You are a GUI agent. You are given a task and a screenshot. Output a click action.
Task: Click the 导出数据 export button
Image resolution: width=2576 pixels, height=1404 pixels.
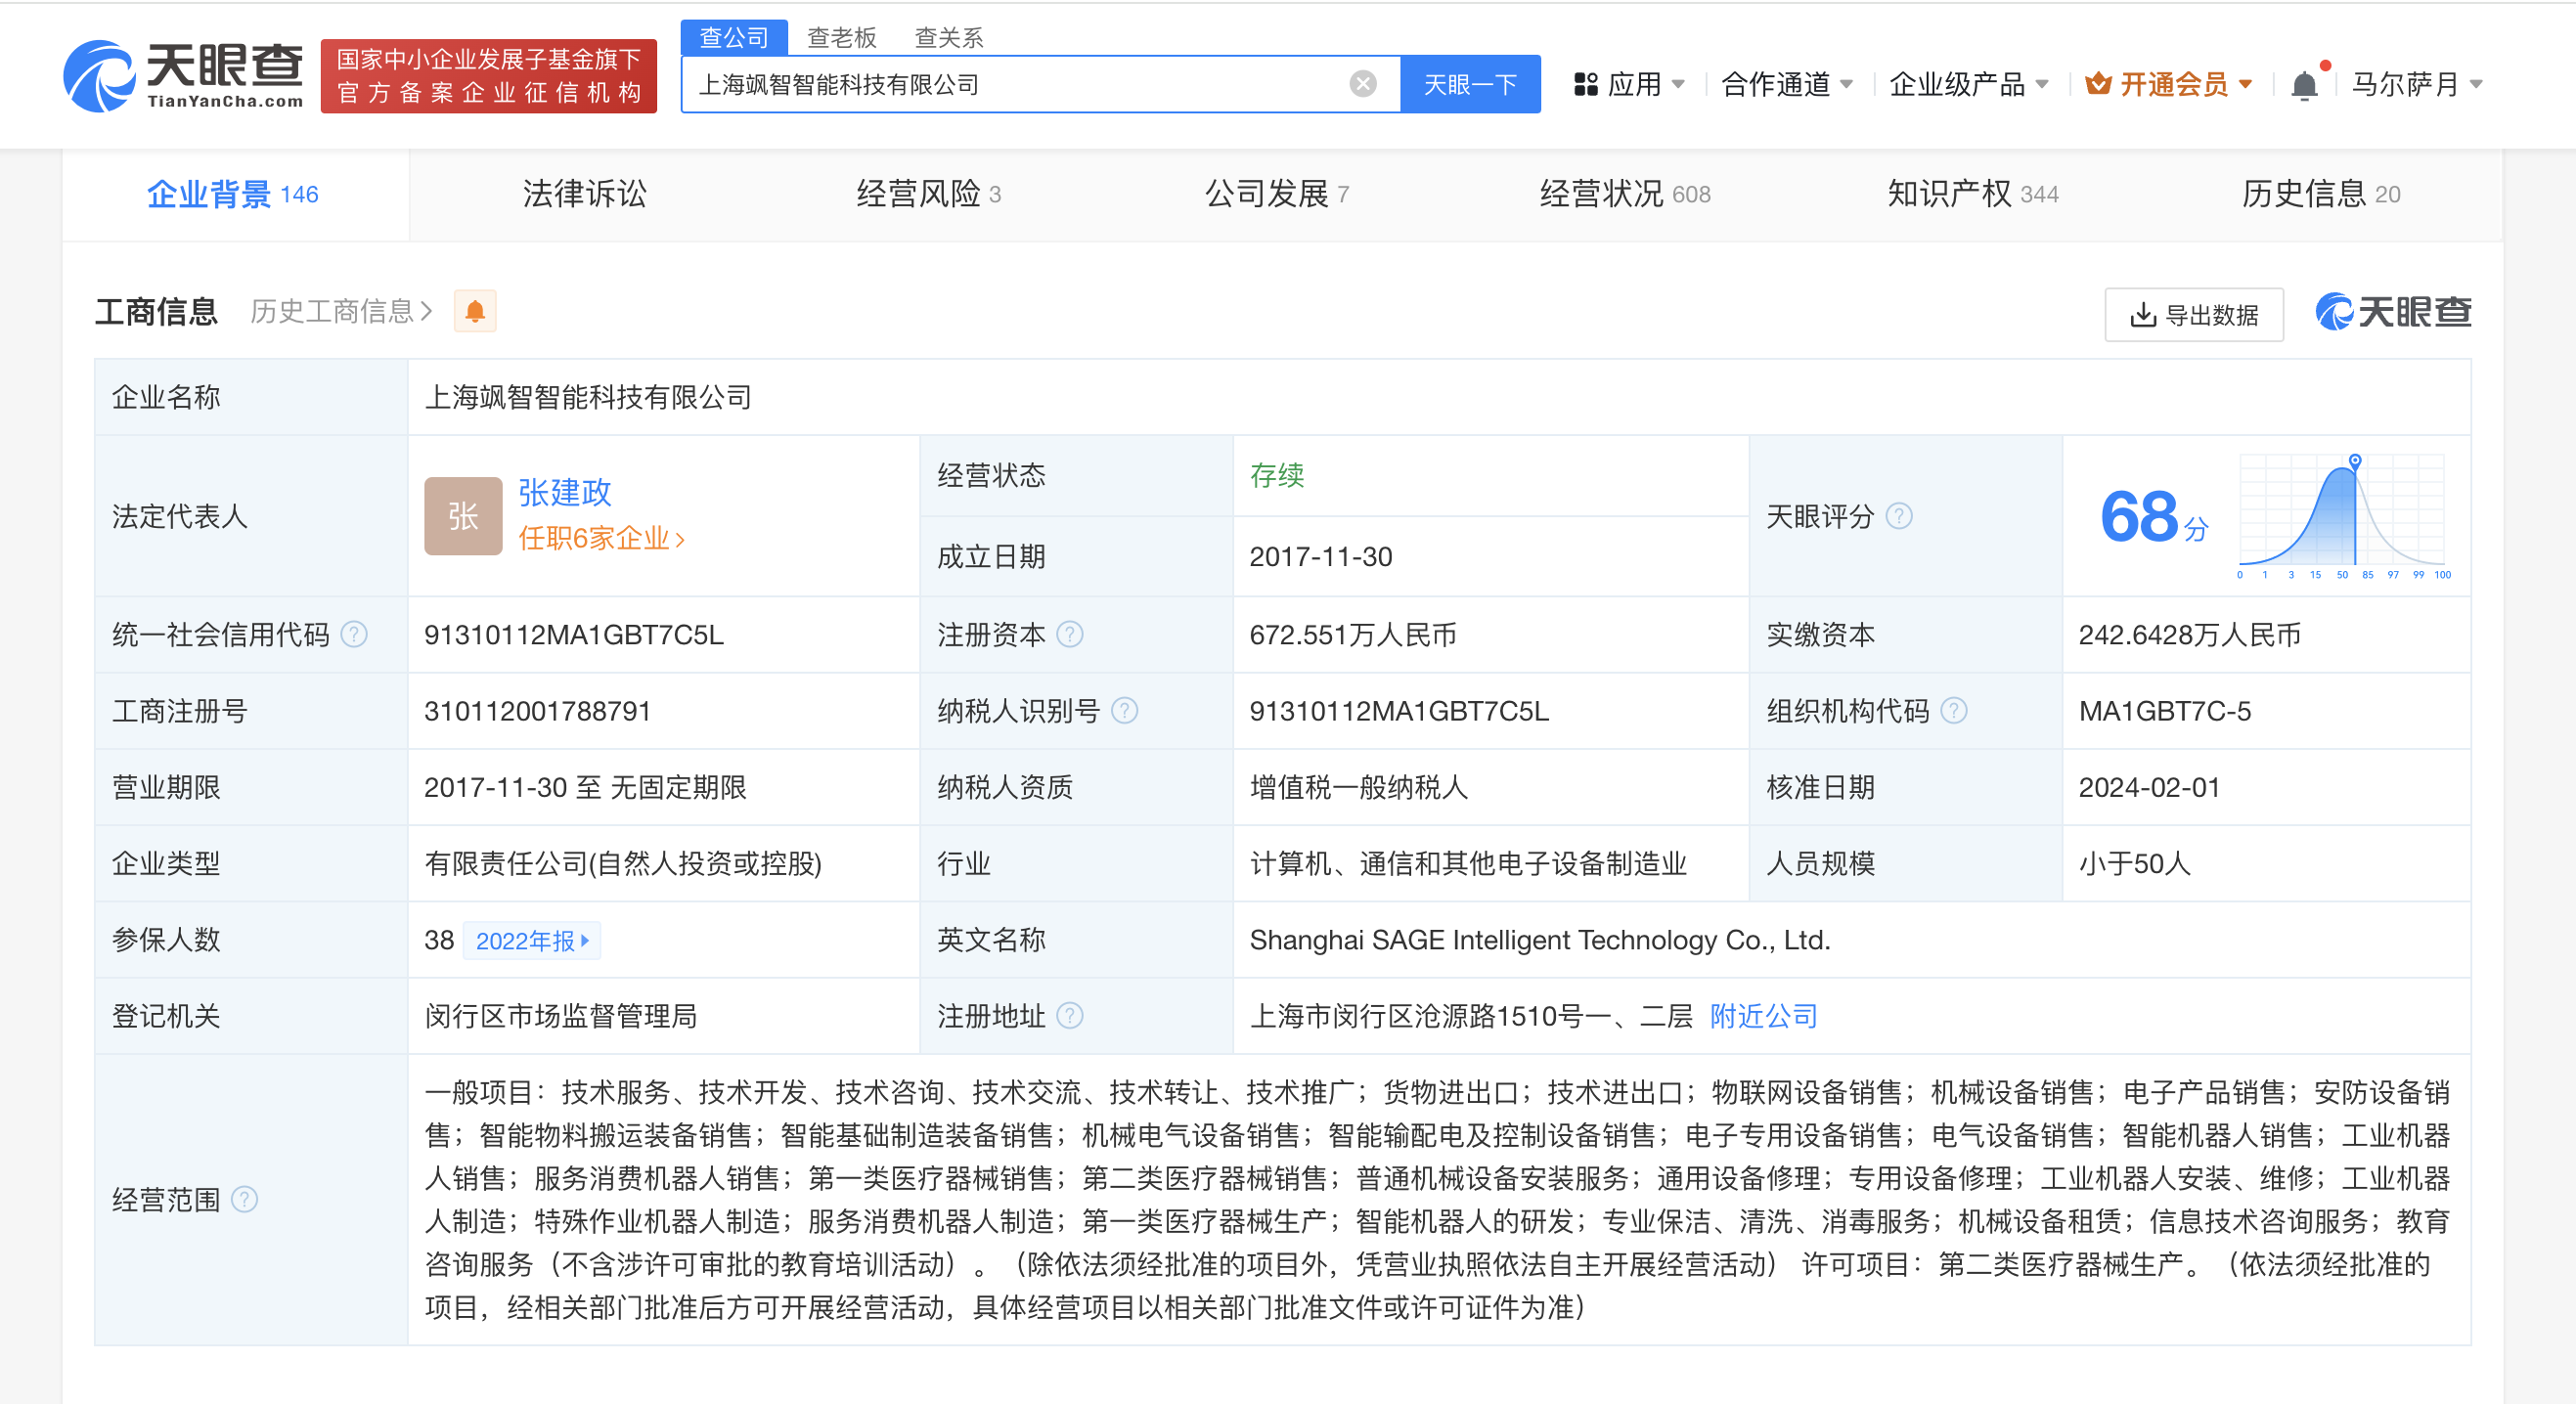2194,315
